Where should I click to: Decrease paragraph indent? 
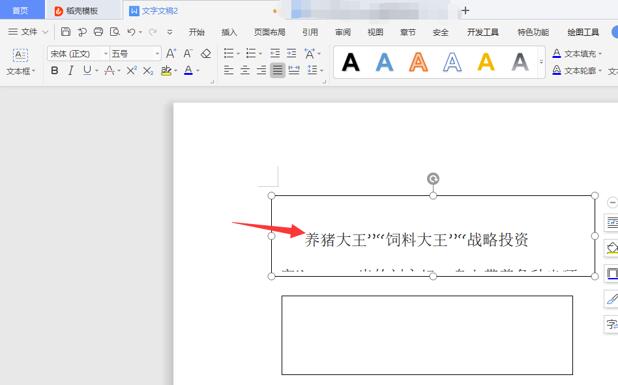click(275, 53)
